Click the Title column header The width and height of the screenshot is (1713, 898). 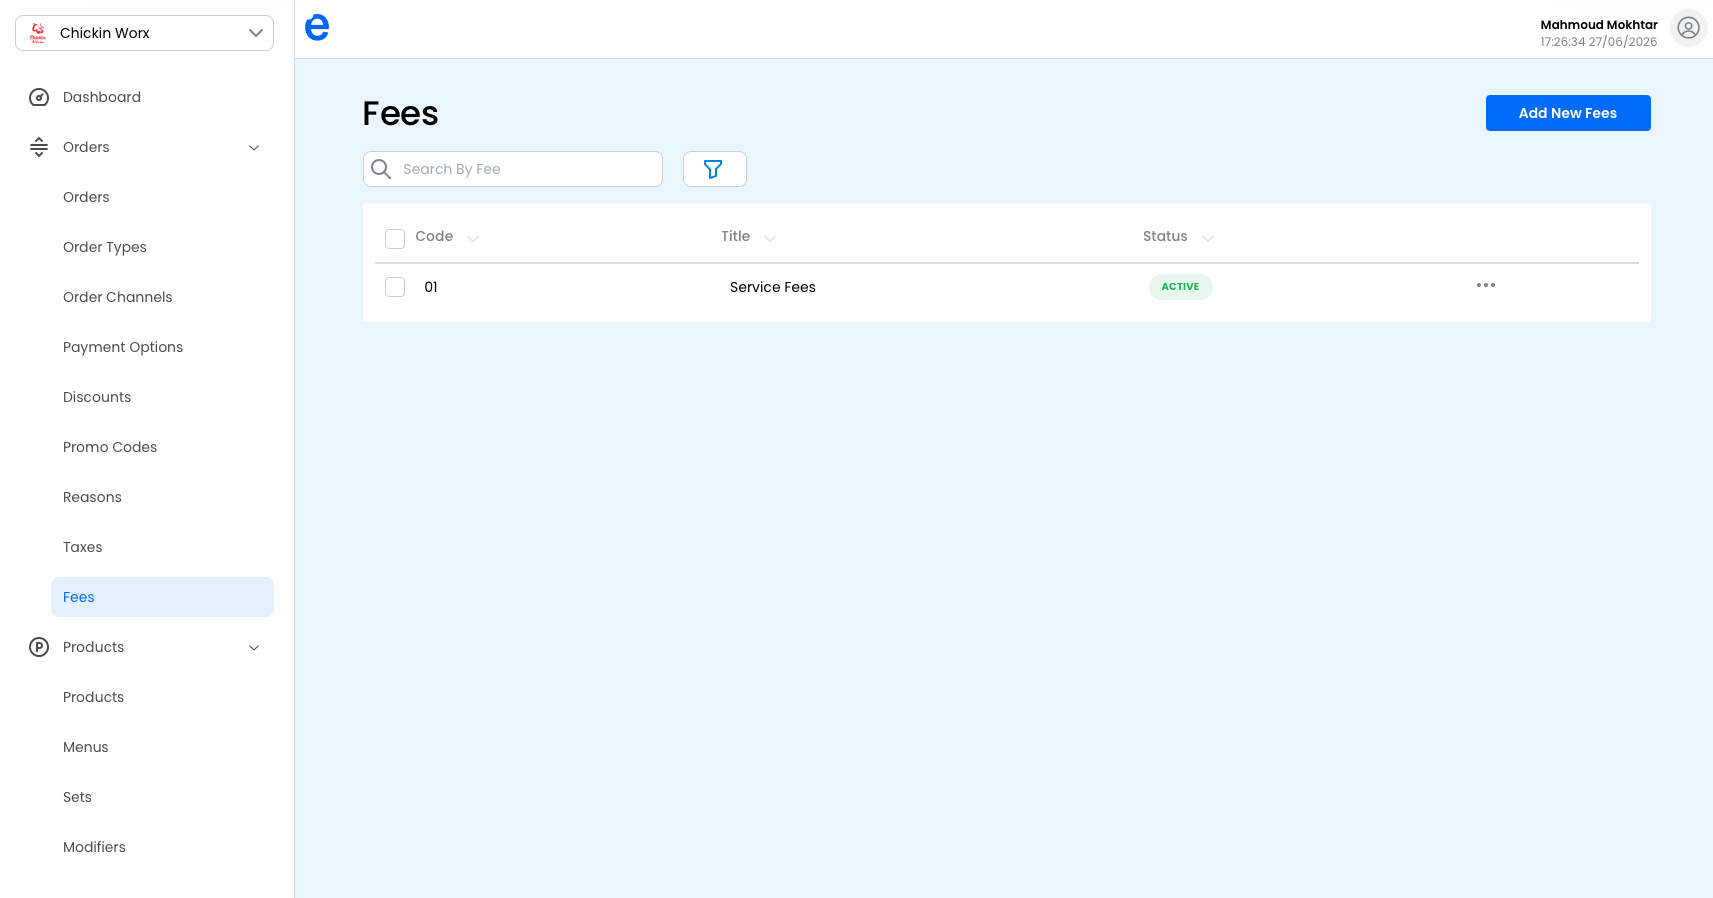point(736,236)
